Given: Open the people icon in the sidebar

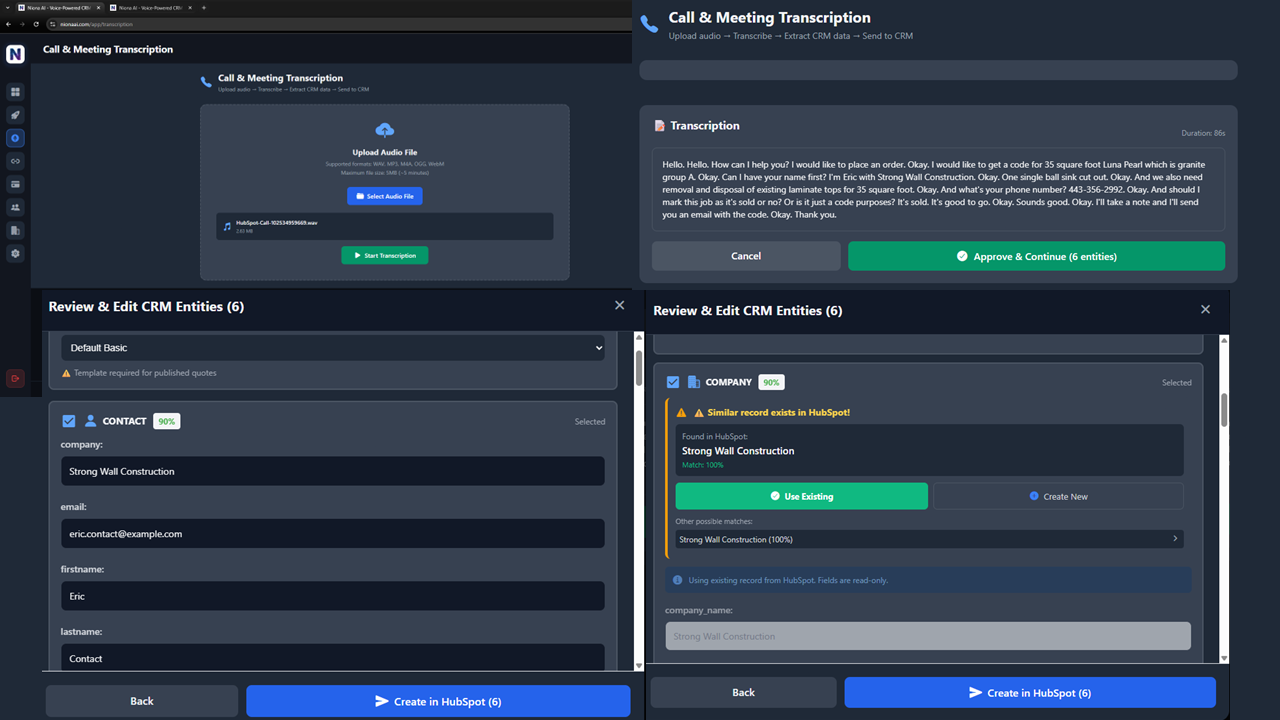Looking at the screenshot, I should [15, 207].
